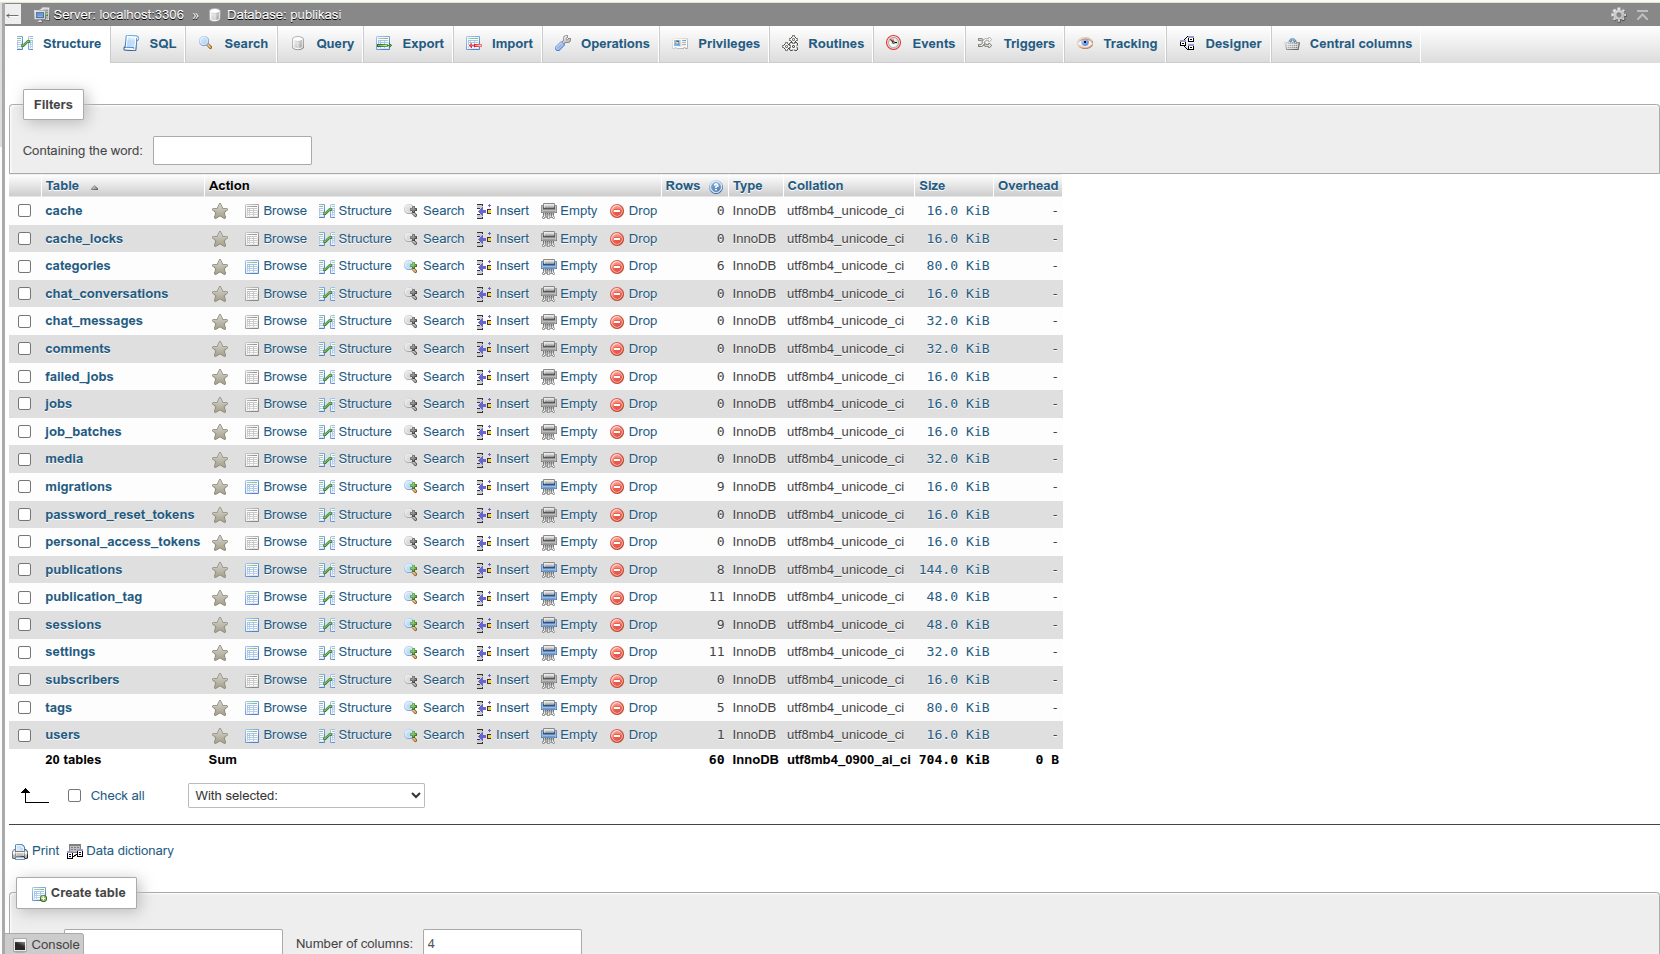1660x954 pixels.
Task: Mark the cache table as favorite star
Action: coord(220,211)
